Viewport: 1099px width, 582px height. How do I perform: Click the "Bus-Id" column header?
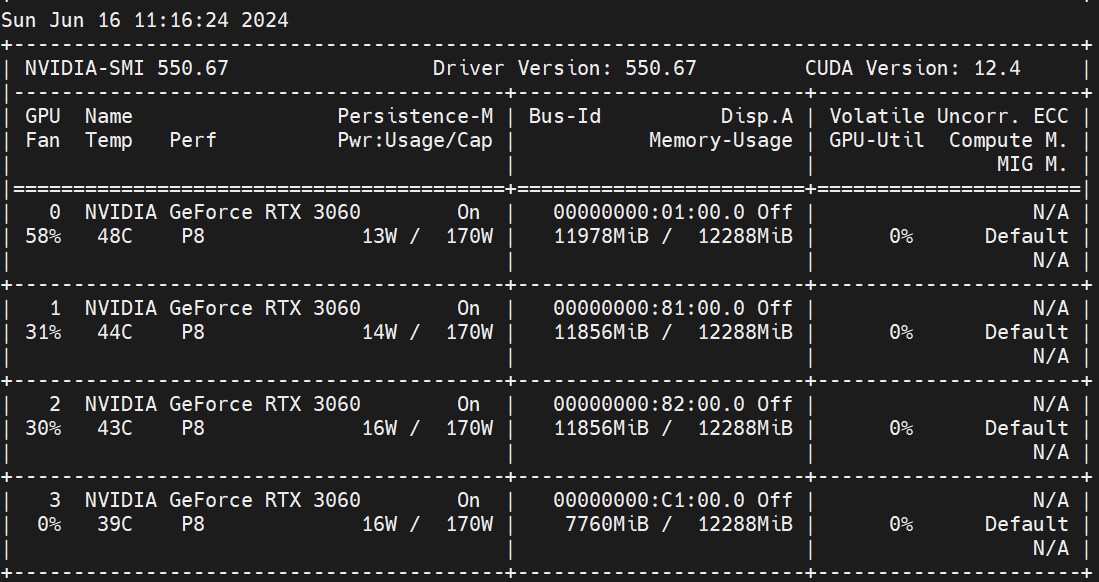[x=565, y=116]
